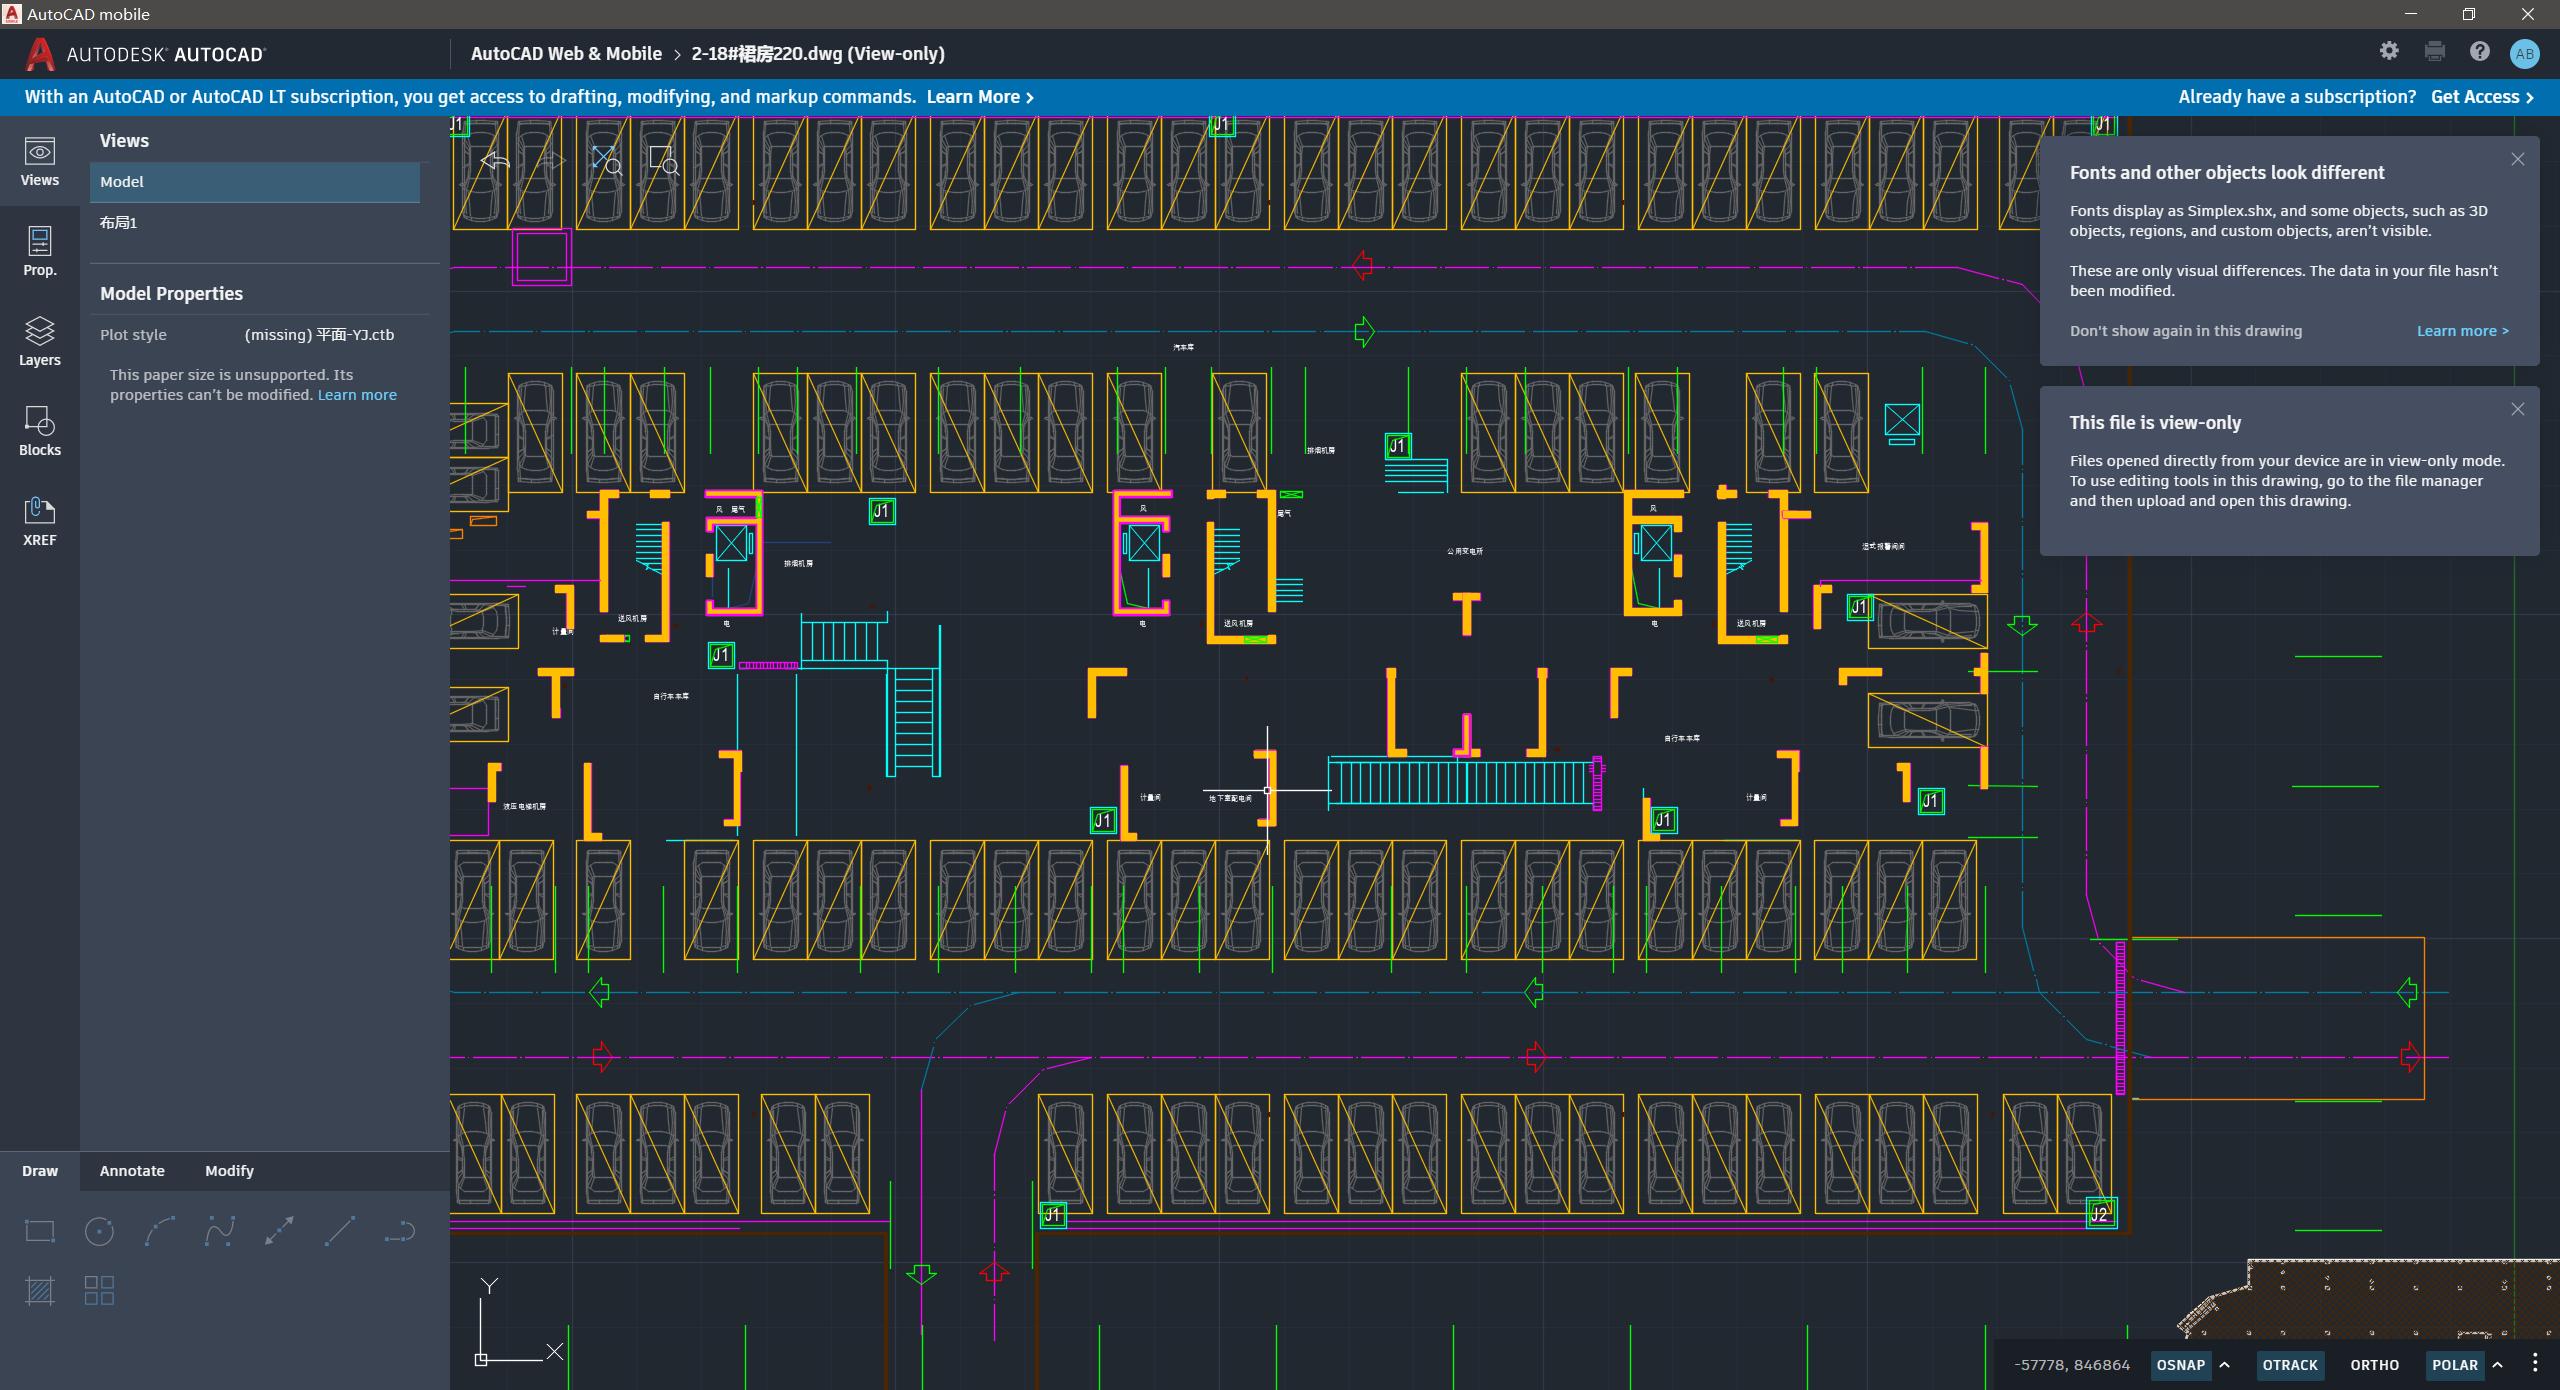This screenshot has width=2560, height=1390.
Task: Click Don't show again in this drawing
Action: coord(2185,331)
